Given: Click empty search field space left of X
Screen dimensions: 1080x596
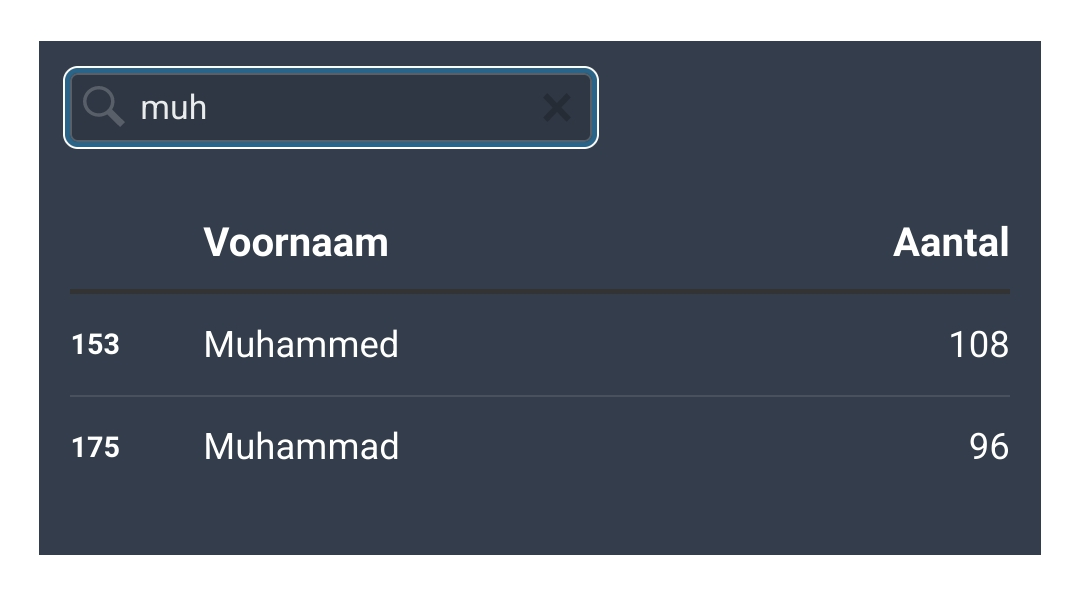Looking at the screenshot, I should tap(400, 107).
